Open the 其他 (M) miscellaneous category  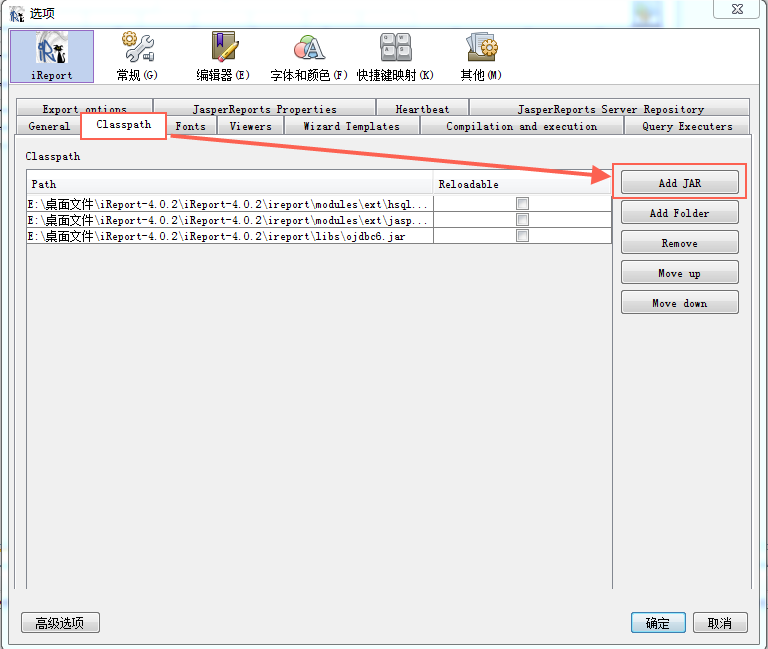pyautogui.click(x=481, y=56)
